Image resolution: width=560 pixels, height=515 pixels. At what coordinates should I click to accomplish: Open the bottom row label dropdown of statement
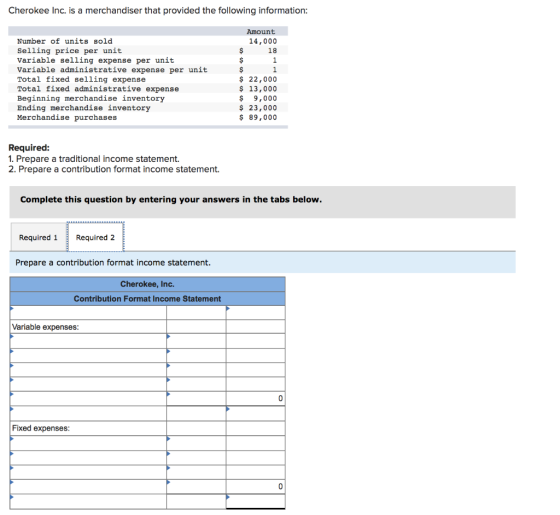click(x=88, y=501)
